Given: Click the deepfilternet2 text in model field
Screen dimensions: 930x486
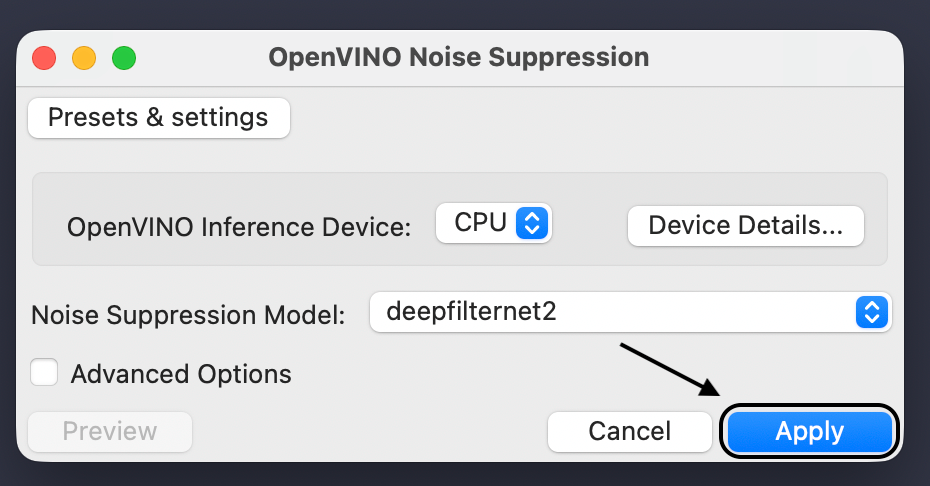Looking at the screenshot, I should tap(471, 312).
